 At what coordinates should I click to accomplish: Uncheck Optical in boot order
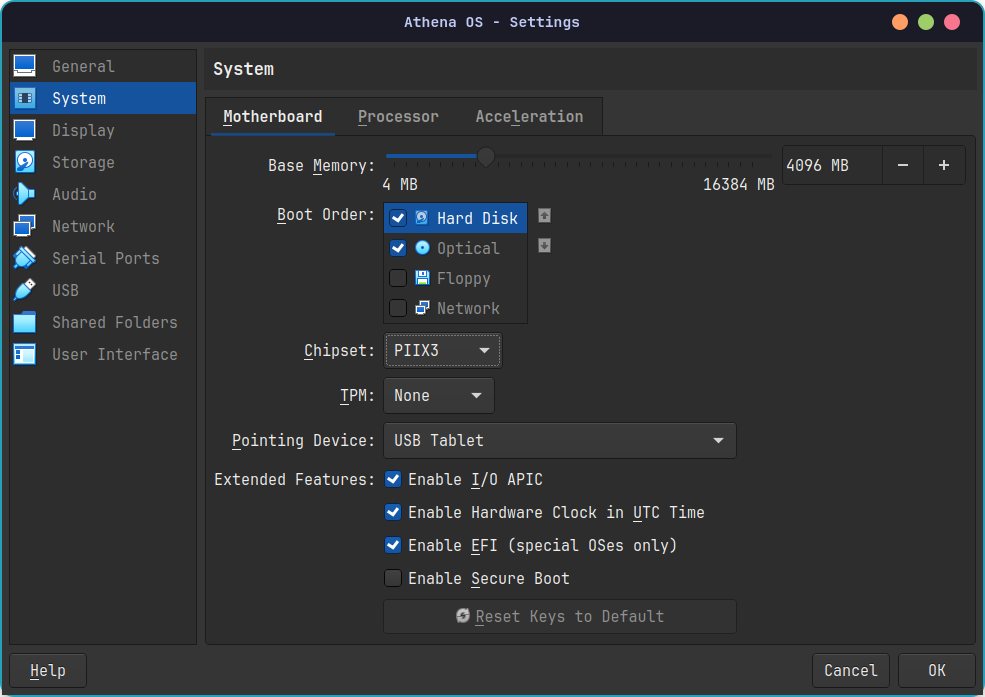click(x=398, y=248)
